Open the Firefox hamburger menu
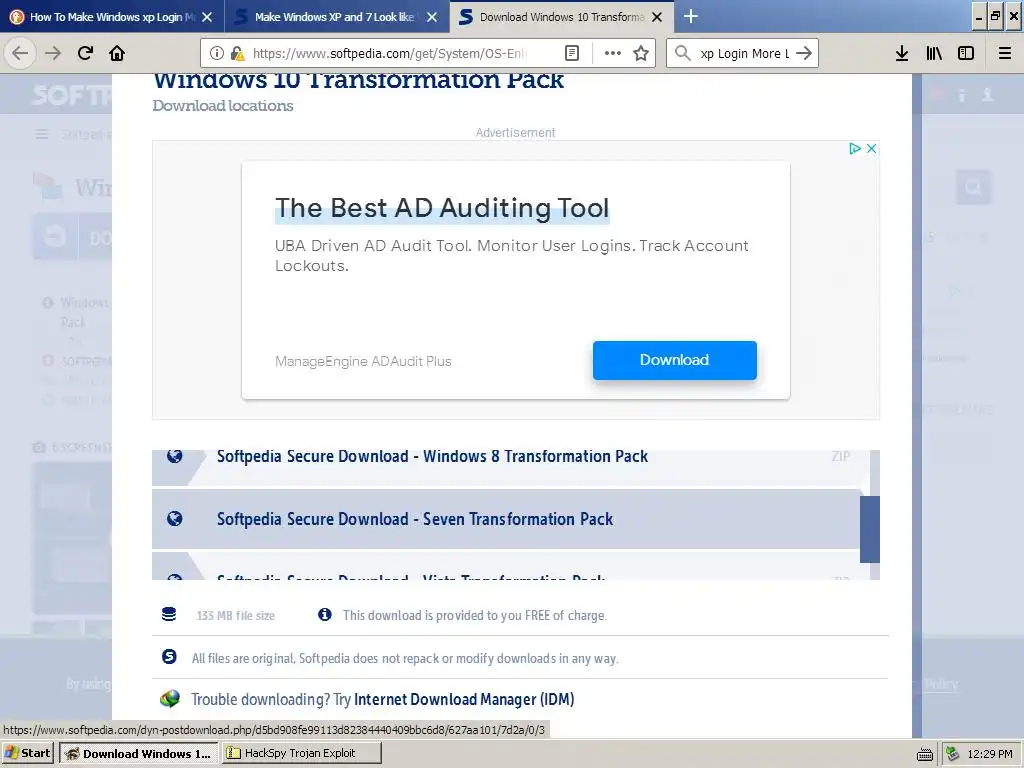This screenshot has height=768, width=1024. pos(1005,53)
